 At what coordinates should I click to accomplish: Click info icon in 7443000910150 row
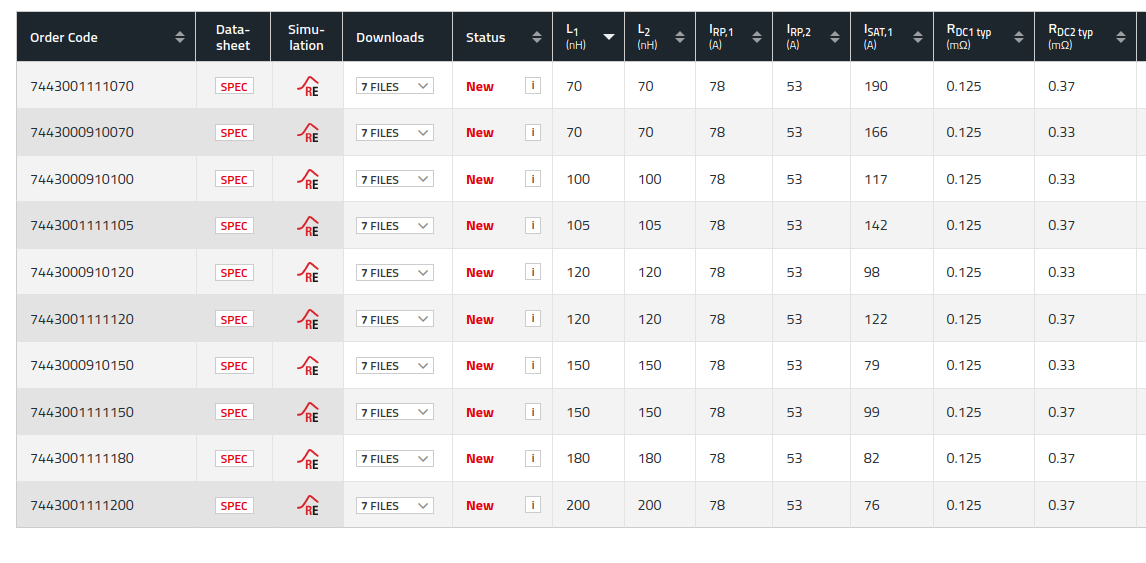click(533, 365)
